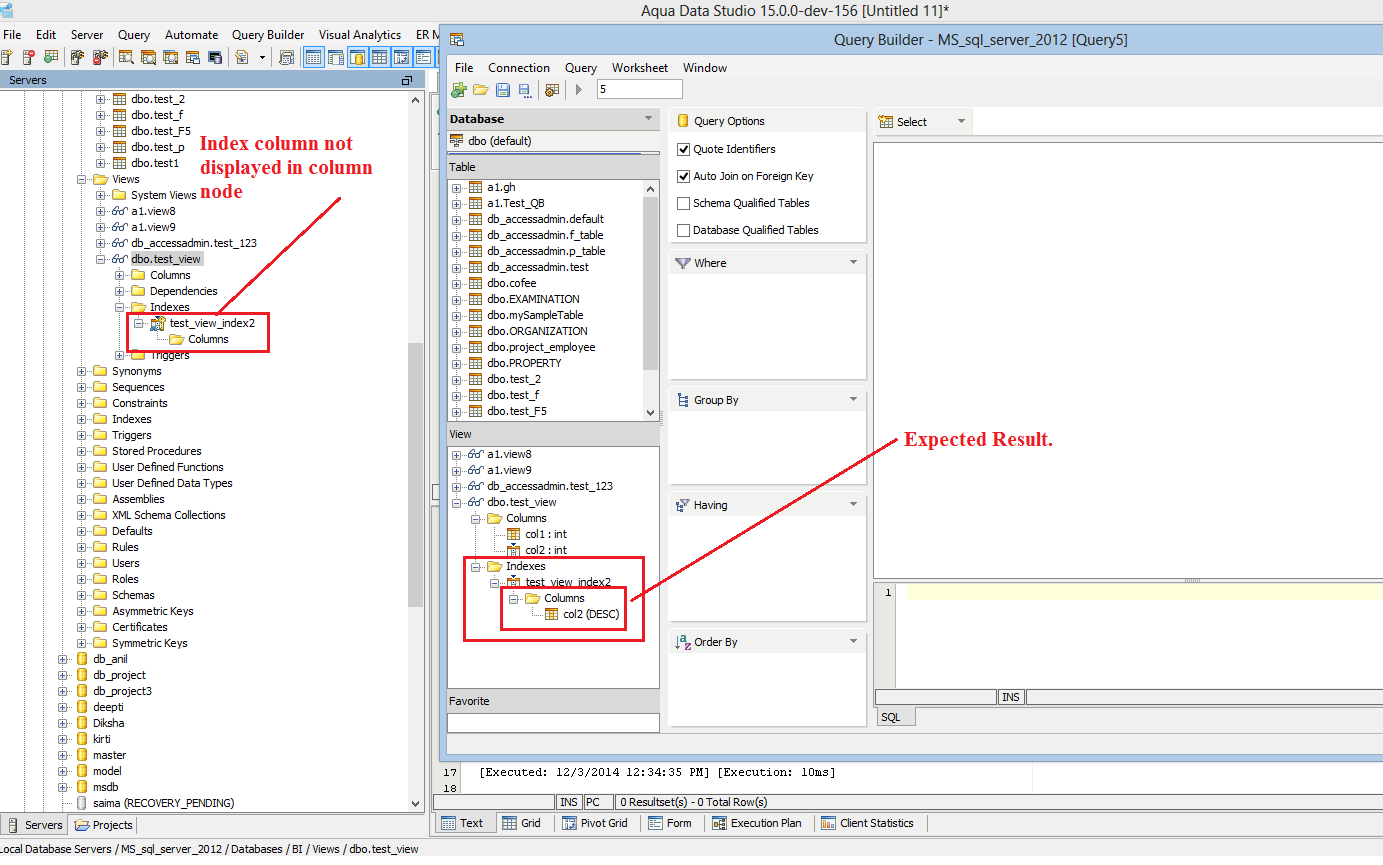Click the New Query icon with green plus
The height and width of the screenshot is (865, 1383).
click(459, 90)
